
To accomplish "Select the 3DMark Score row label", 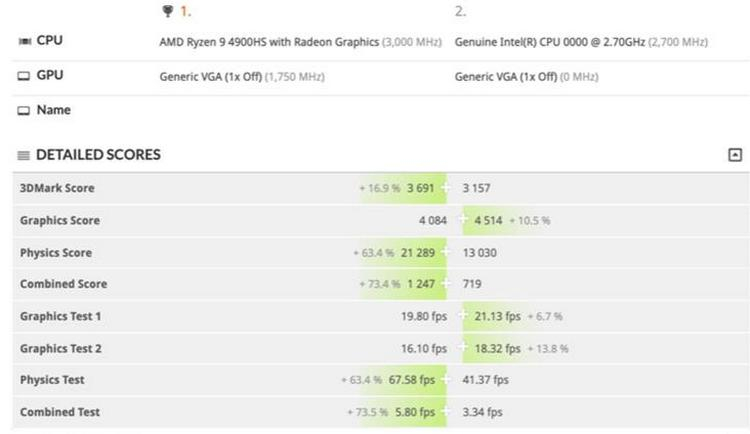I will pos(57,188).
